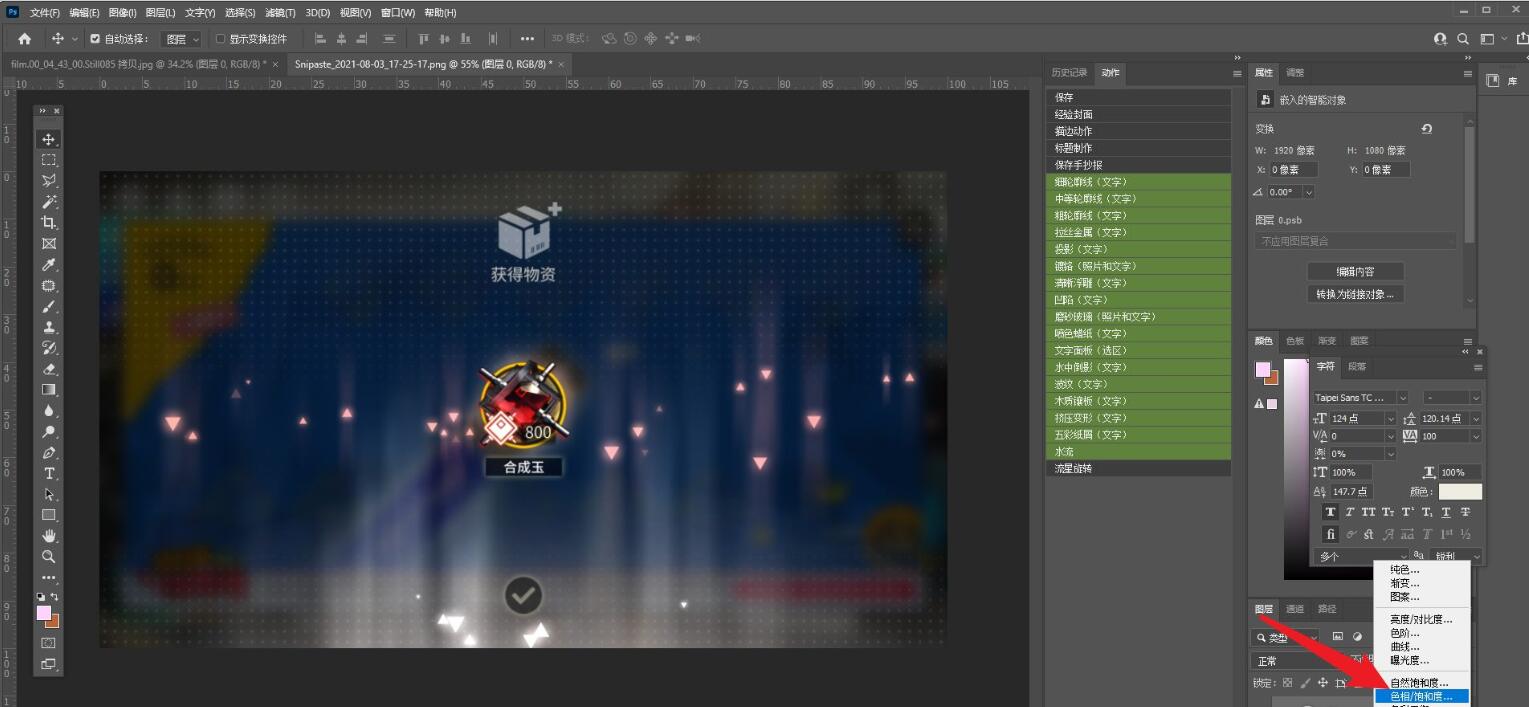
Task: Toggle All Caps text style
Action: tap(1369, 512)
